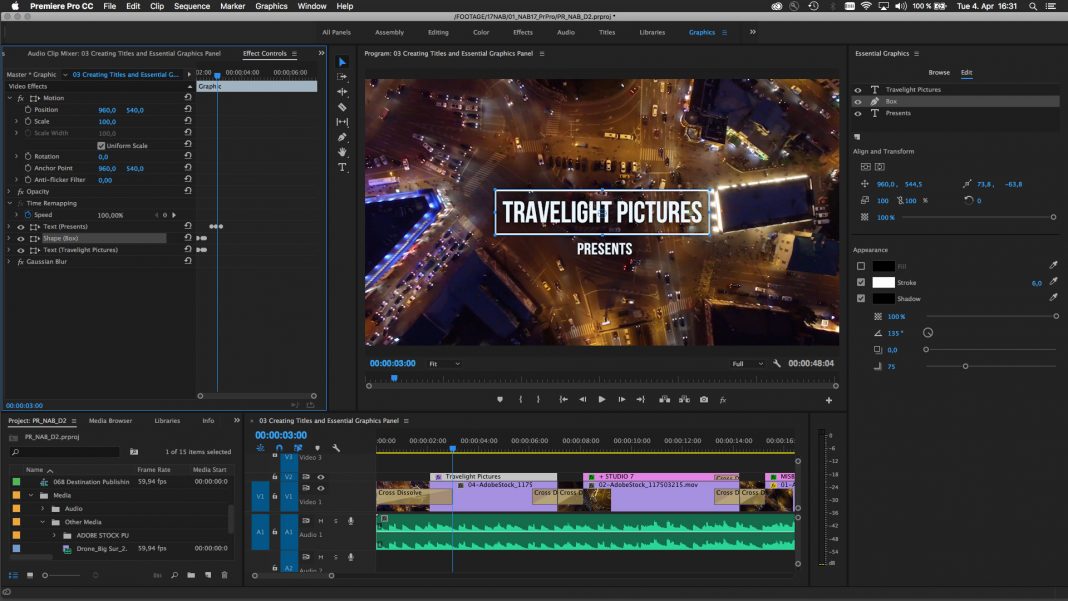The height and width of the screenshot is (601, 1068).
Task: Expand the Other Media folder in the Project panel
Action: click(41, 521)
